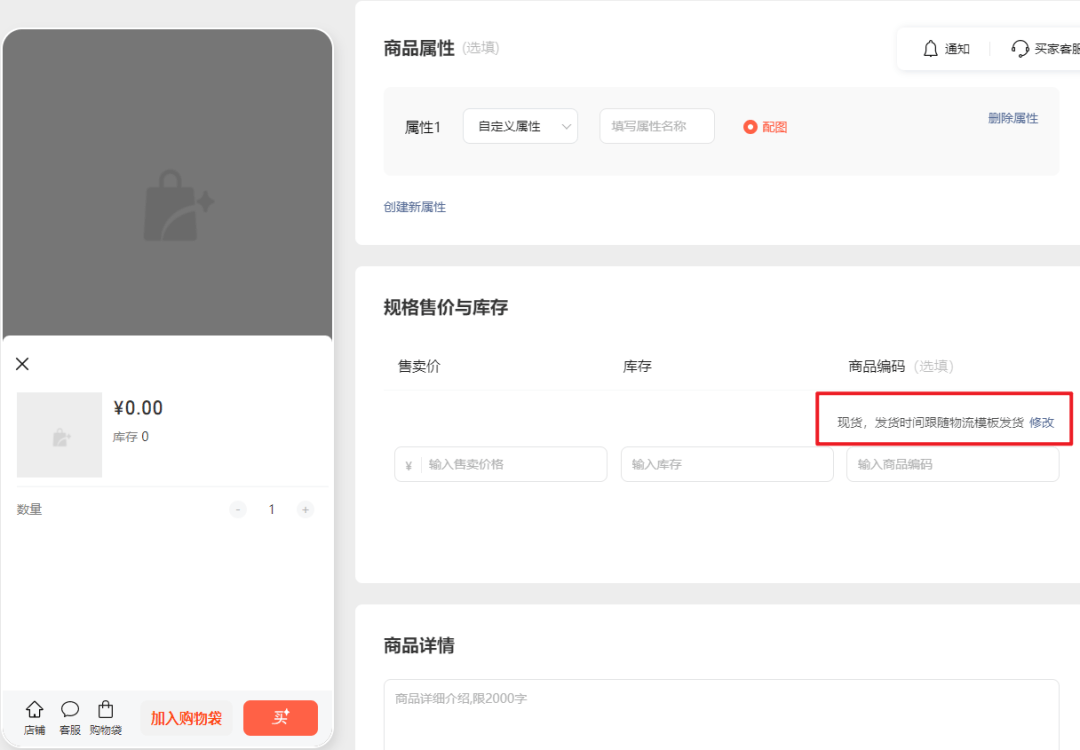Close the product preview popup
Screen dimensions: 1080x750
(23, 364)
